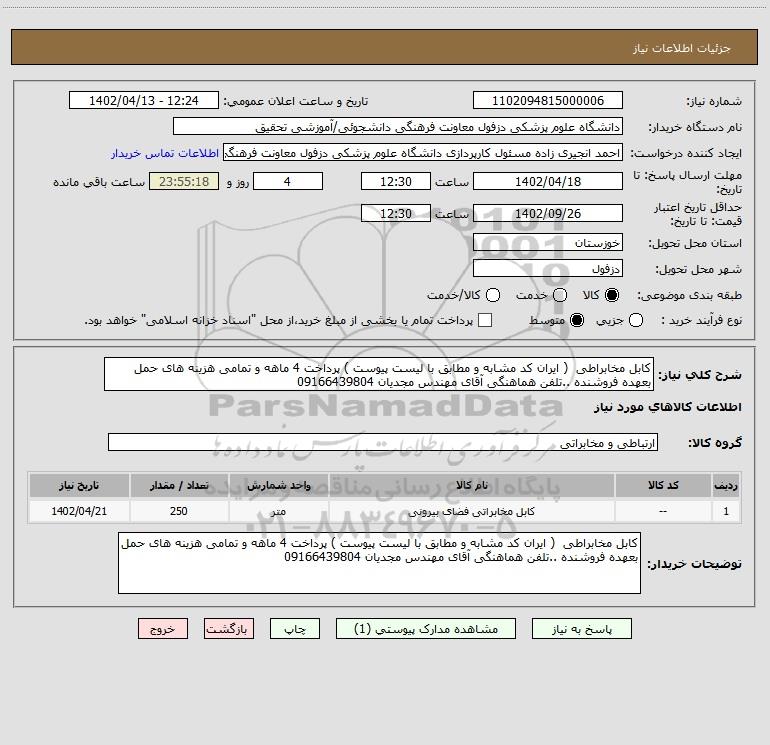Viewport: 770px width, 745px height.
Task: Click the تاریخ نیاز column header
Action: coord(79,485)
